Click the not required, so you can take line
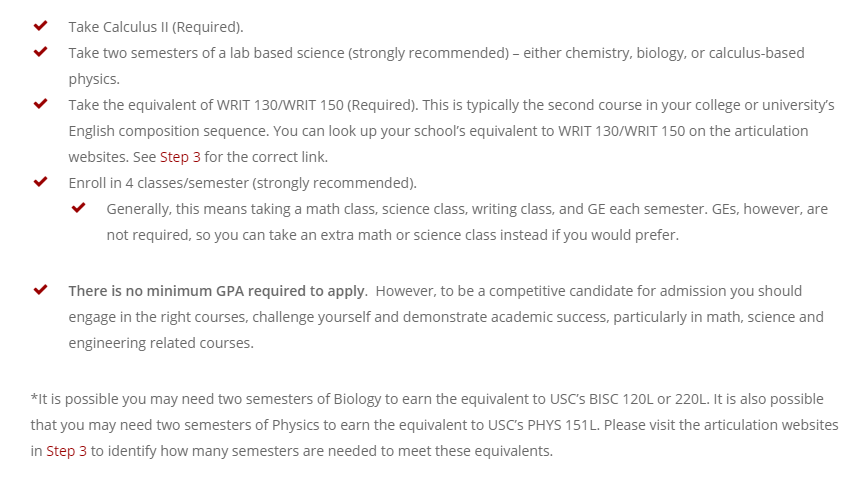Viewport: 860px width, 484px height. coord(392,235)
